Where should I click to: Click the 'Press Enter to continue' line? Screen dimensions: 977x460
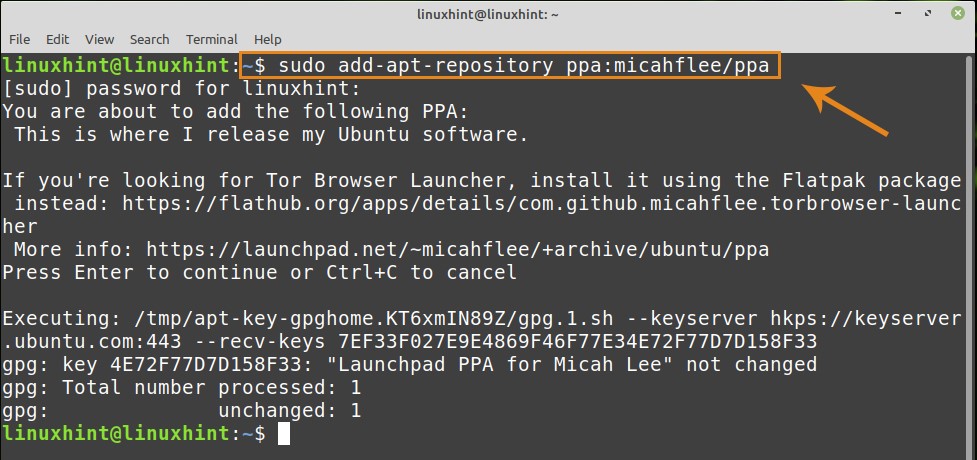pos(259,272)
